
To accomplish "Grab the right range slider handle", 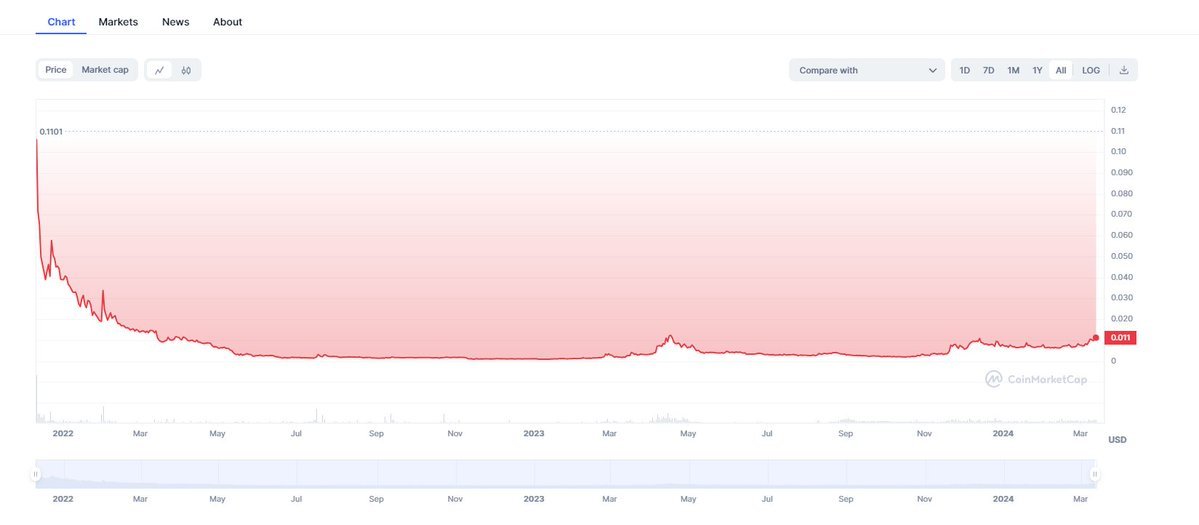I will 1095,475.
